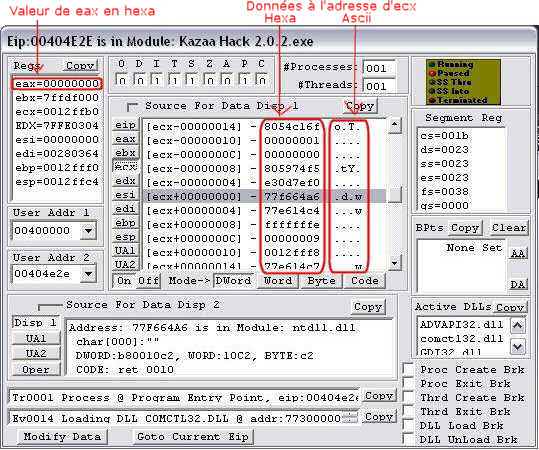
Task: Click the Goto Current Eip button
Action: pos(192,437)
